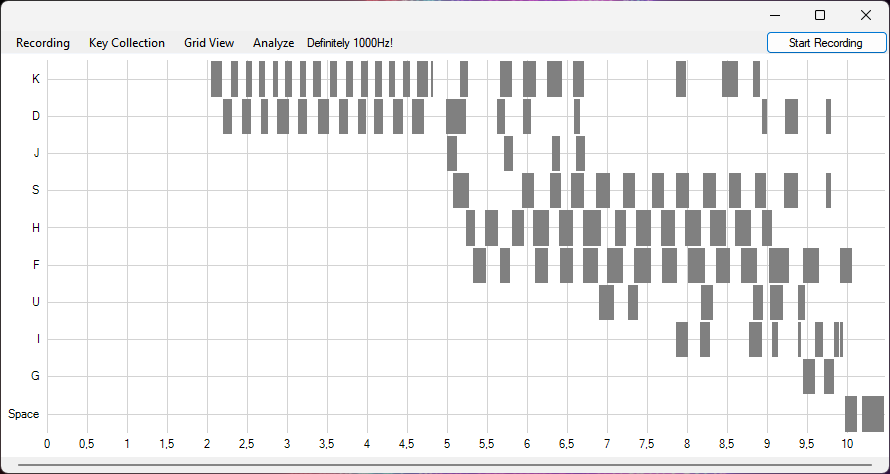Click the time axis label 5
Viewport: 890px width, 474px height.
pyautogui.click(x=447, y=444)
